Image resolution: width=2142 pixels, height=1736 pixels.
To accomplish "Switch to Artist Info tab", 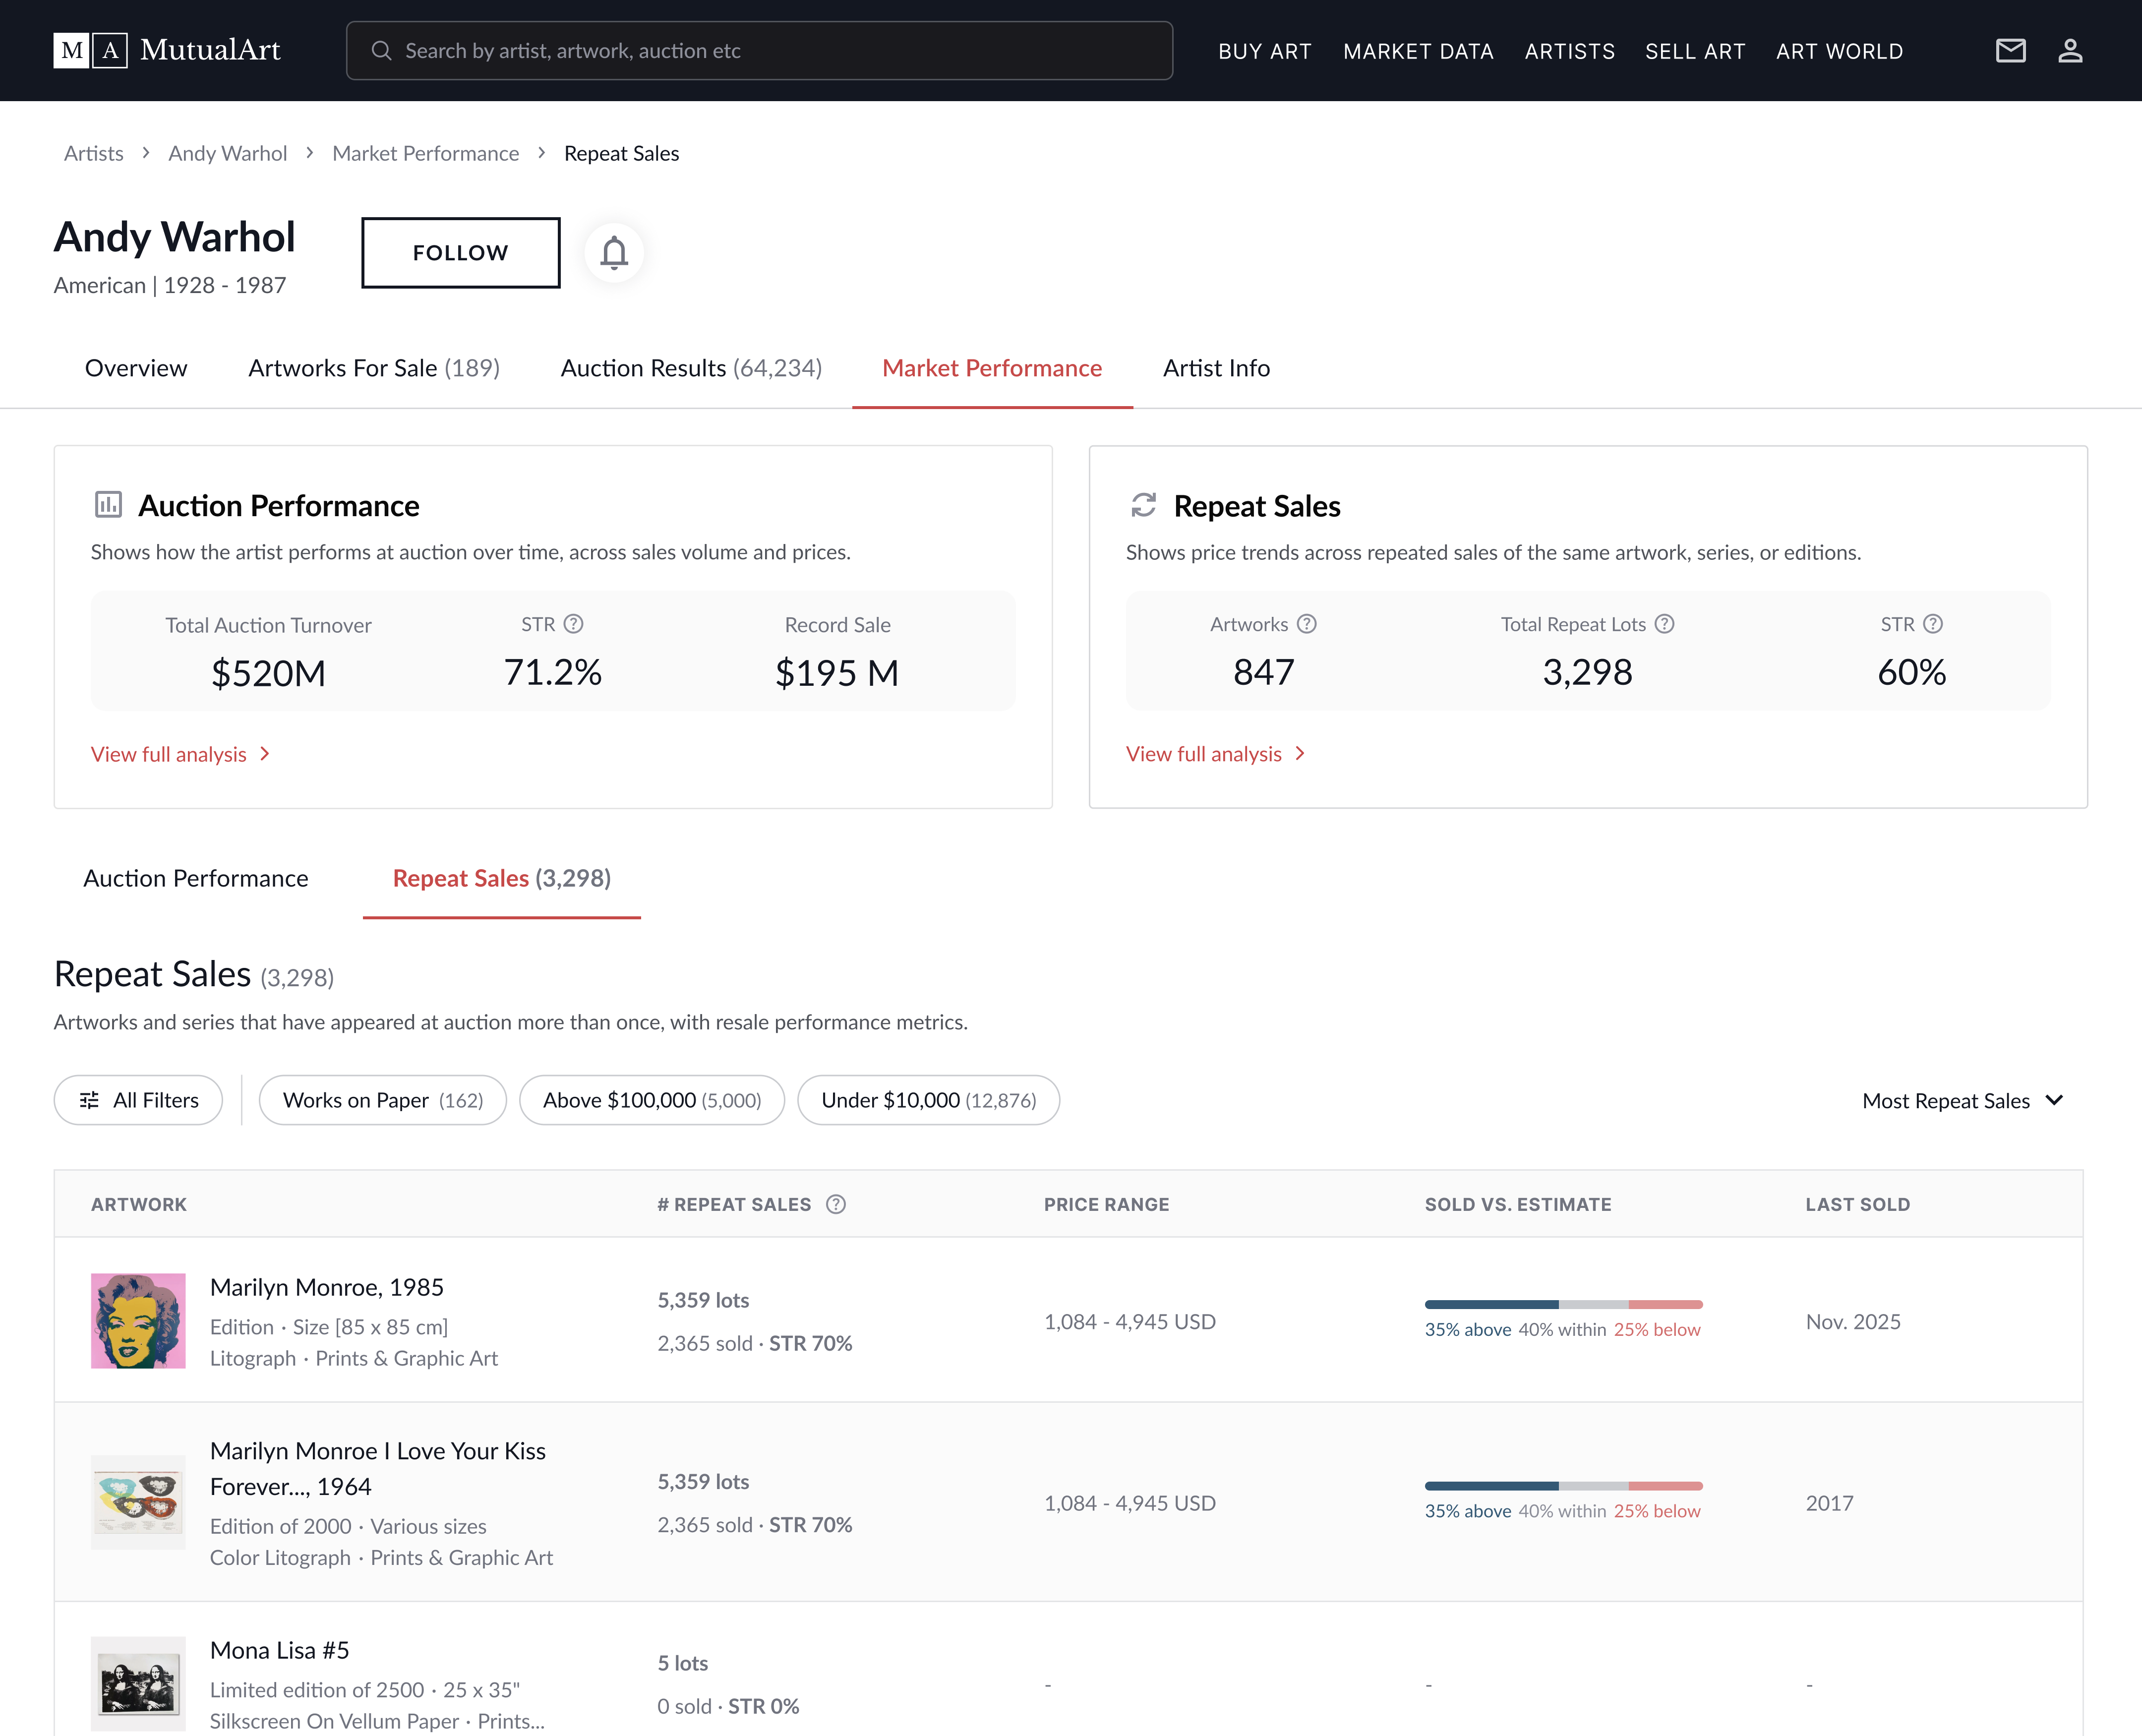I will [1216, 368].
